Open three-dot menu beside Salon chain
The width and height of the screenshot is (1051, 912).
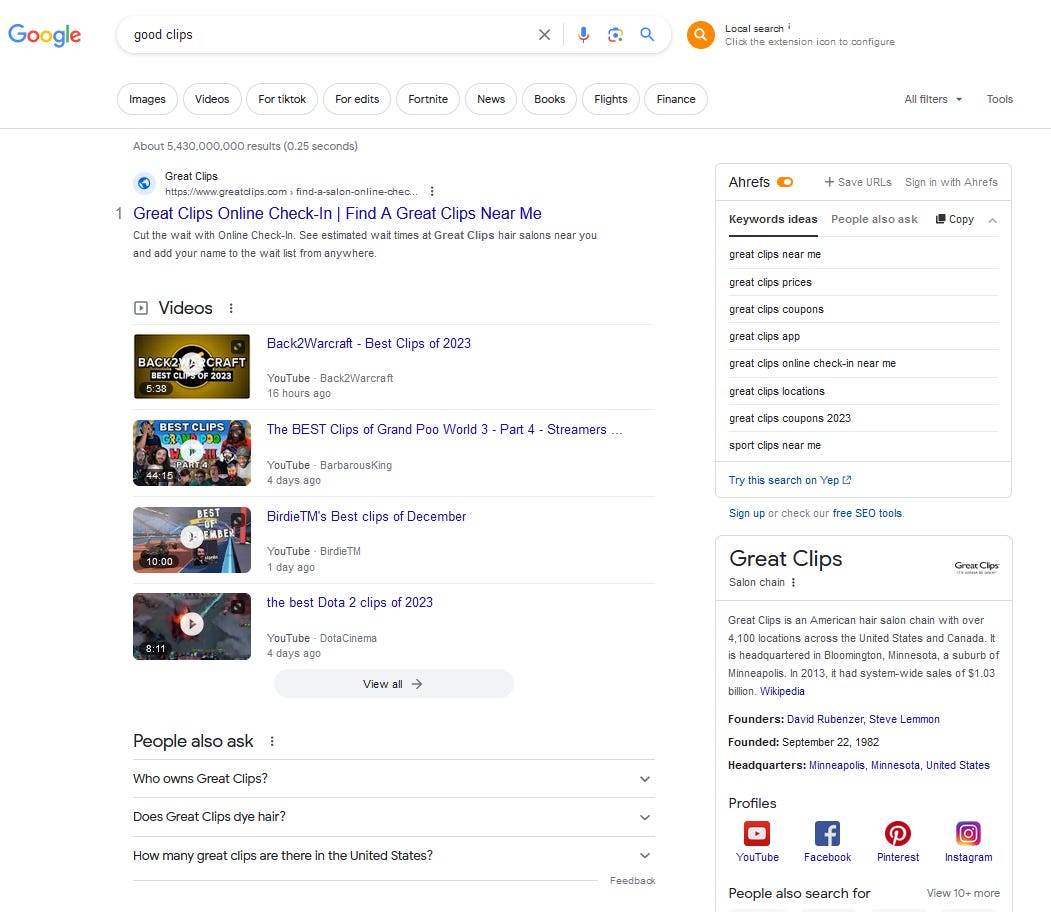point(794,582)
